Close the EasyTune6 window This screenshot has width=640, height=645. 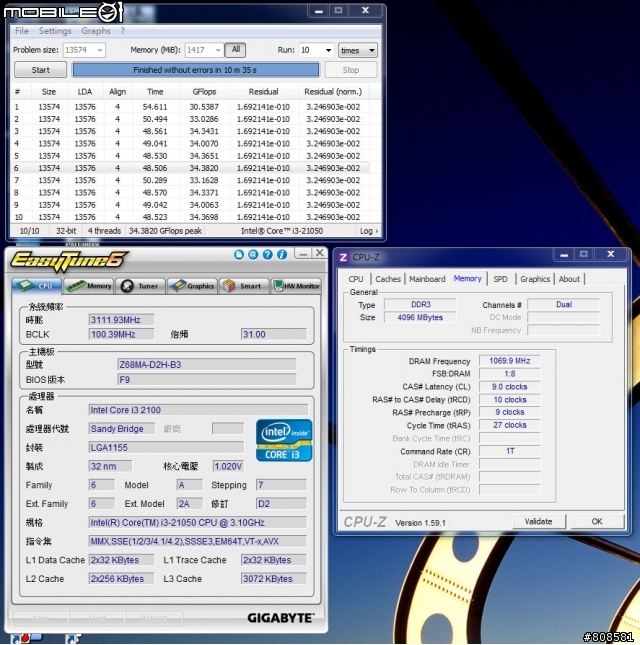coord(320,253)
